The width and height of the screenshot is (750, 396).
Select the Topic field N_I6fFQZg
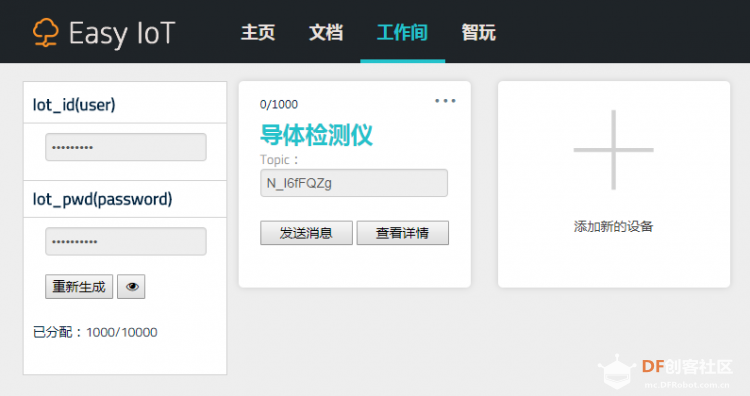click(x=354, y=183)
